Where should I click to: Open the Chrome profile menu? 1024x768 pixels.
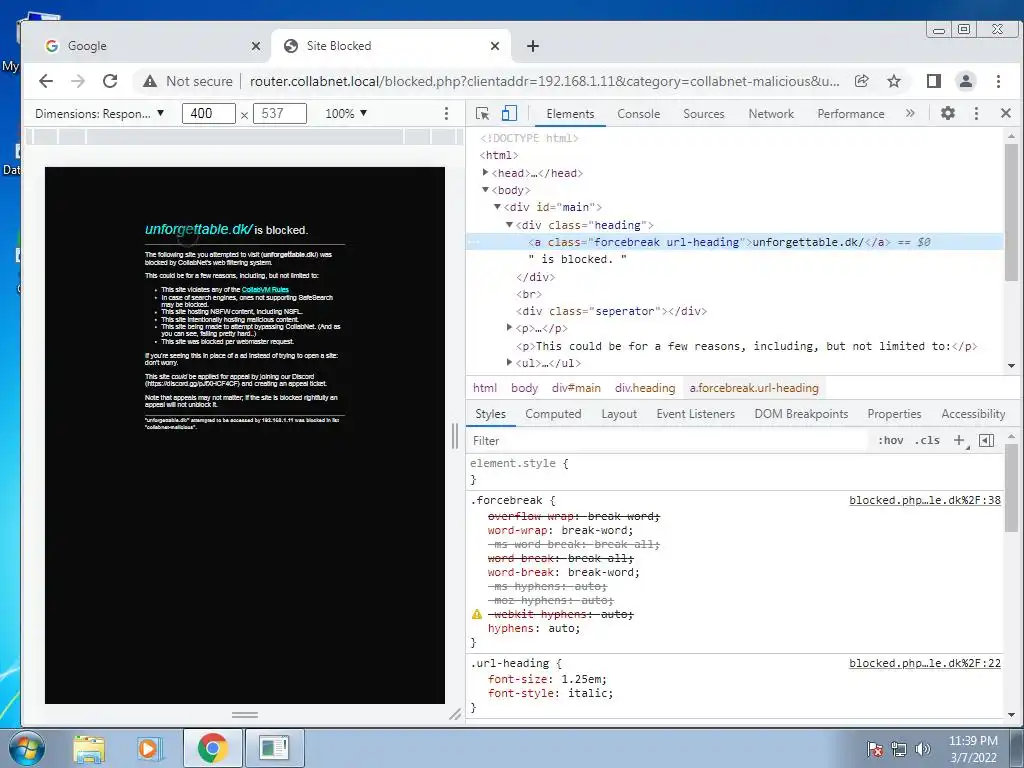pos(965,81)
